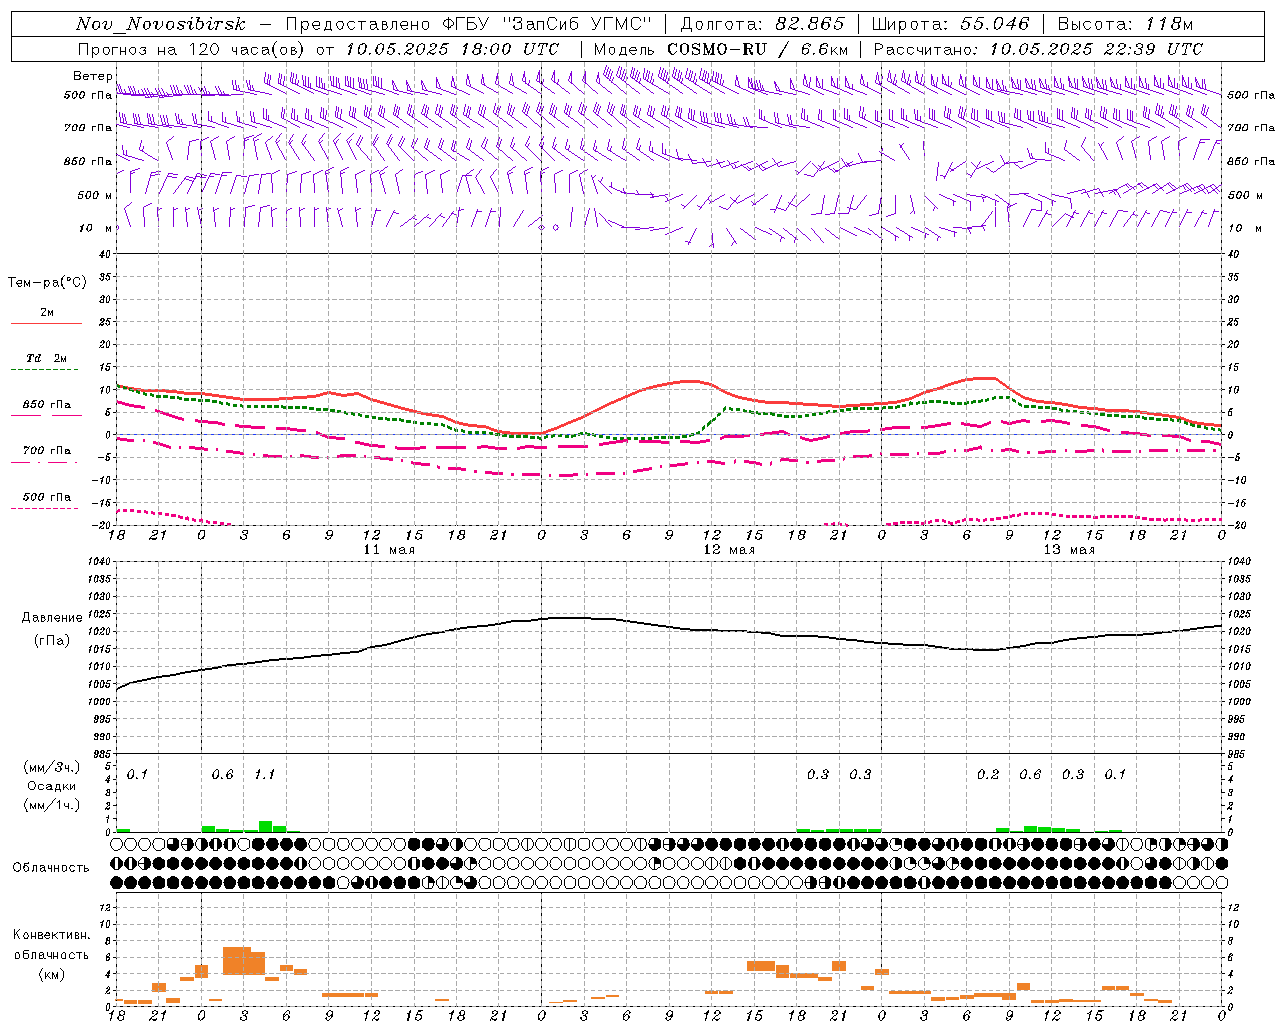The image size is (1280, 1024).
Task: Click the 'Высота: 118м' elevation value
Action: click(x=1125, y=24)
